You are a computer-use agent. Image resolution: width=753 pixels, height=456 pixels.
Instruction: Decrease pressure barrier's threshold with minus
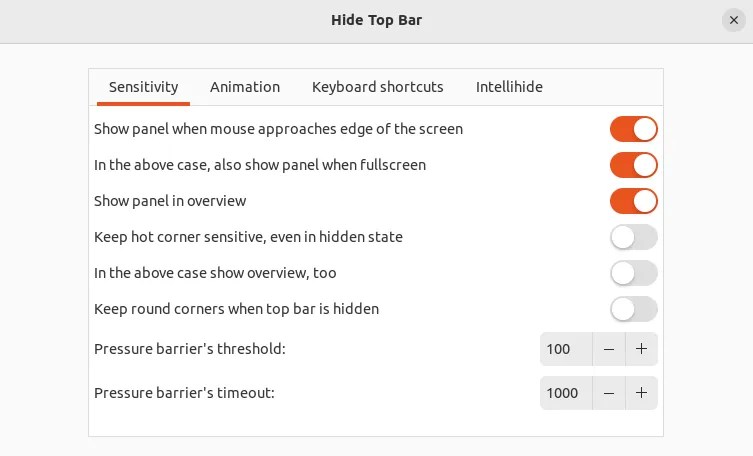tap(609, 349)
